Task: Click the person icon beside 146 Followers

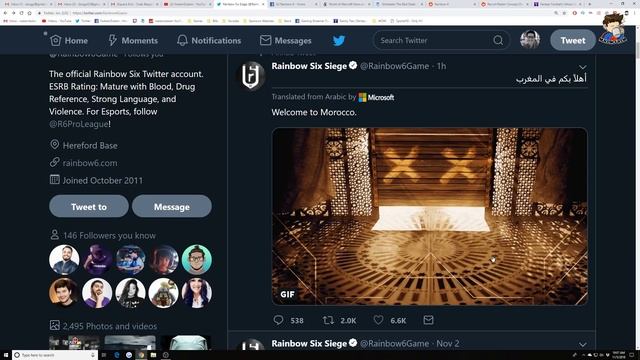Action: coord(54,235)
